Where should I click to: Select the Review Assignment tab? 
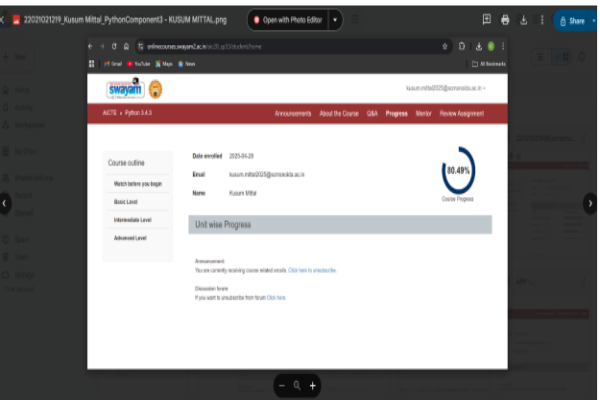coord(461,114)
